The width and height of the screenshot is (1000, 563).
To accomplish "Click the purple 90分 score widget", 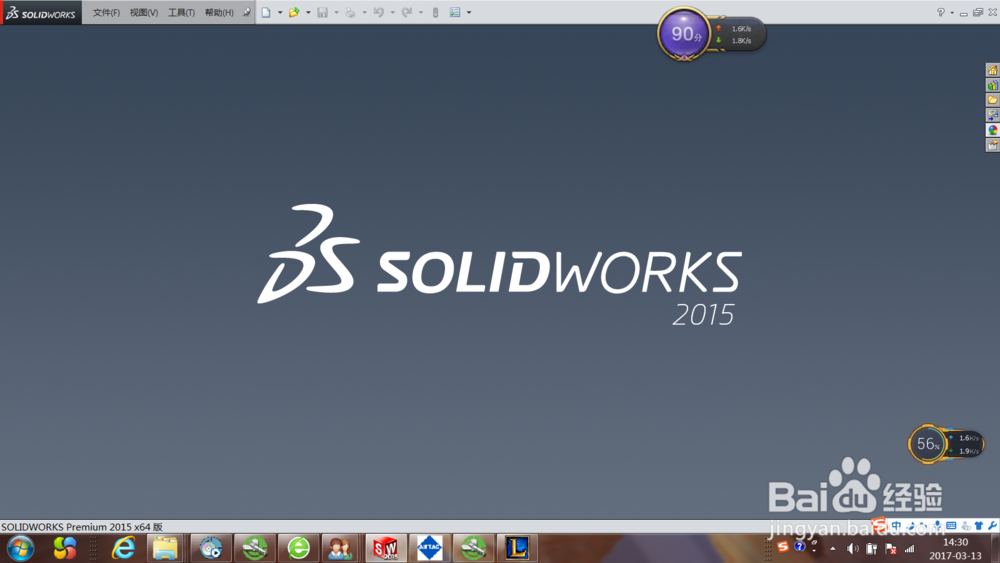I will click(x=684, y=34).
